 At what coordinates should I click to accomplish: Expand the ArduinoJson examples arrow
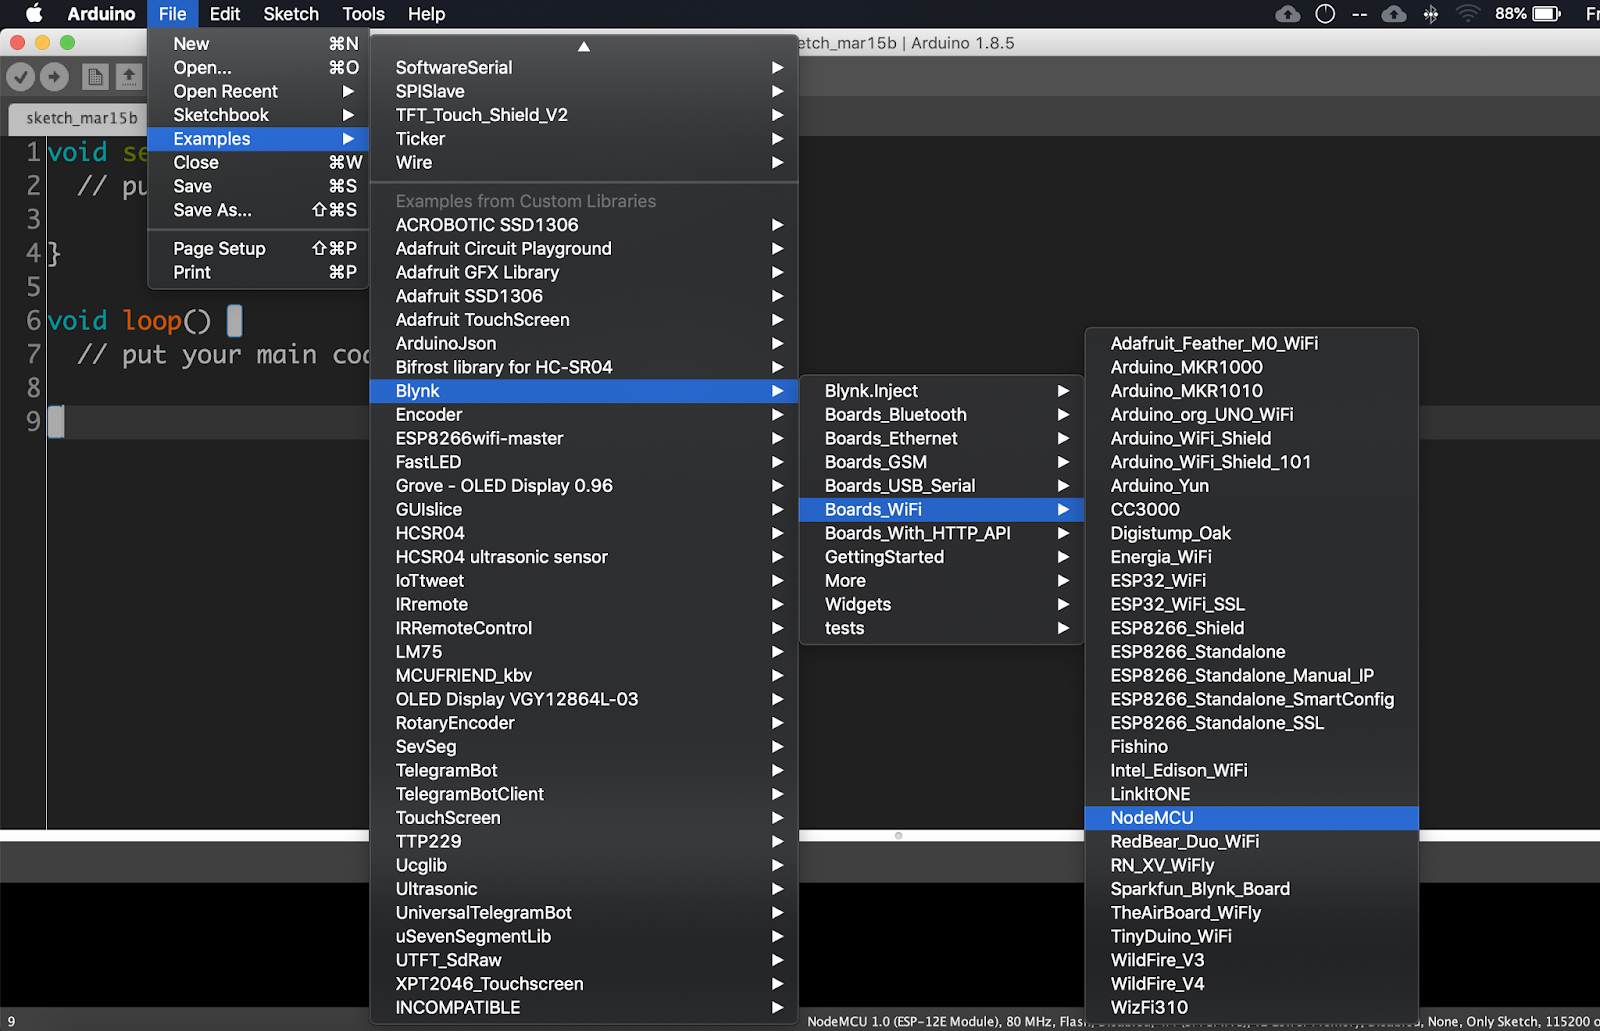click(x=777, y=344)
